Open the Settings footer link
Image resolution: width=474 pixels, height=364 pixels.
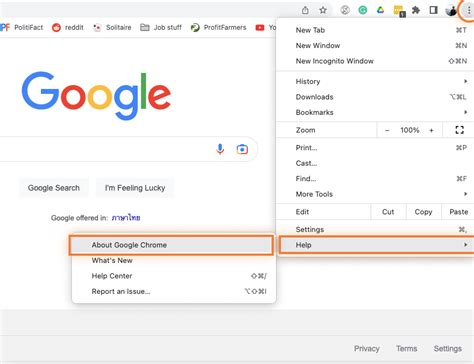(x=448, y=349)
